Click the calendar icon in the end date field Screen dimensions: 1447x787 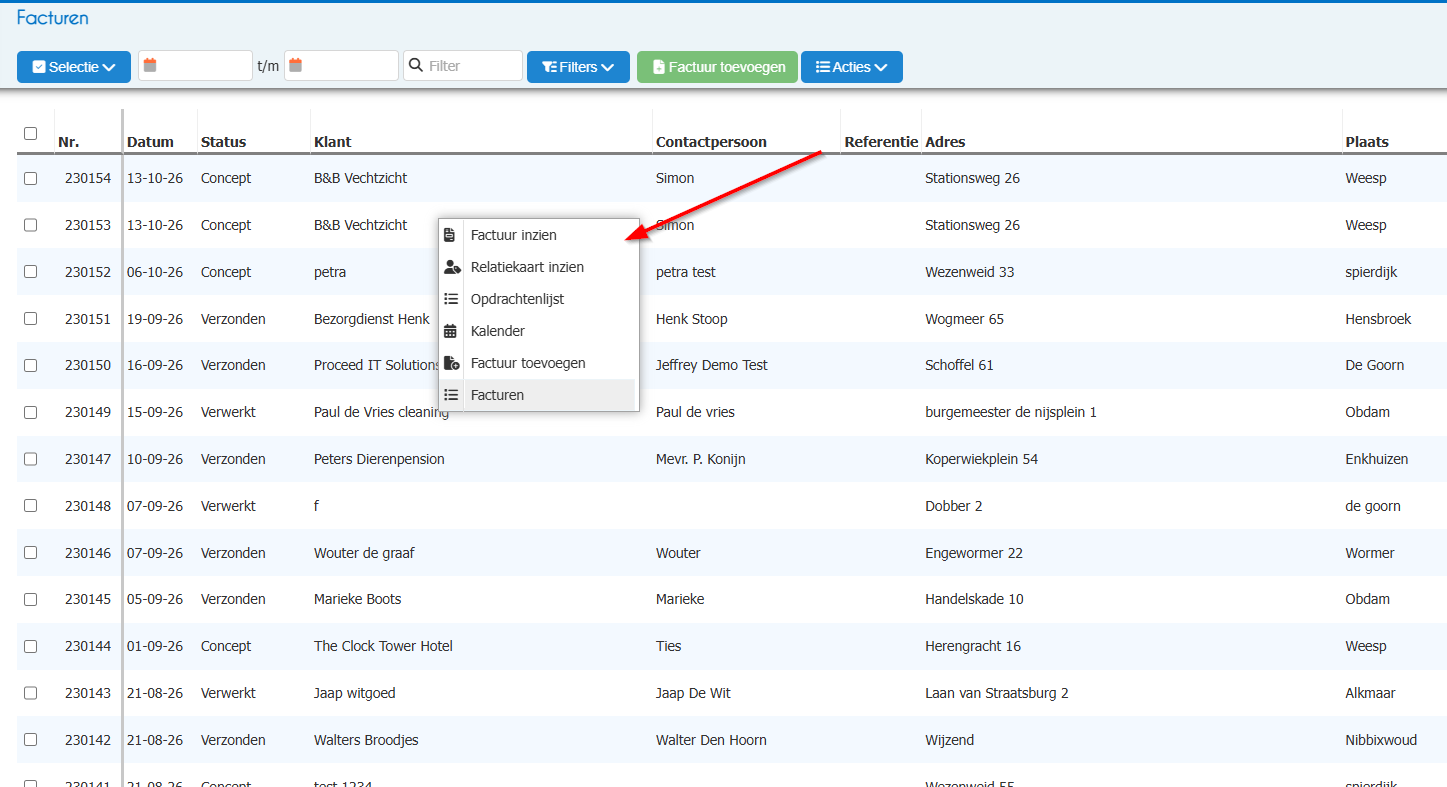296,65
